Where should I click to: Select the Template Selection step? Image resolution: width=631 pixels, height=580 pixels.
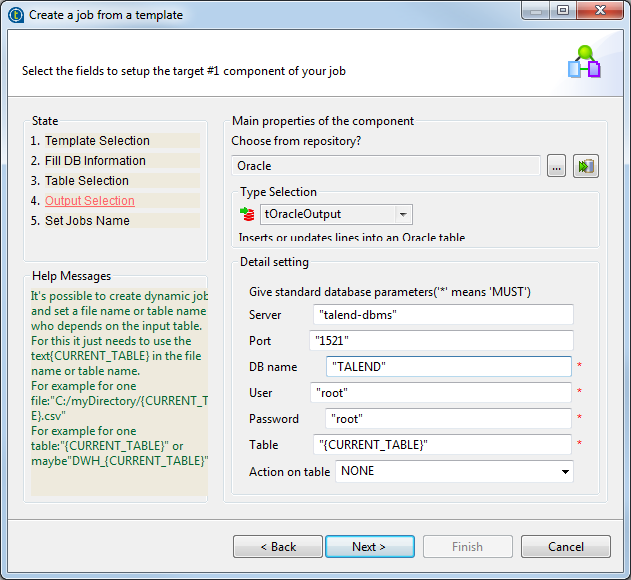coord(97,141)
